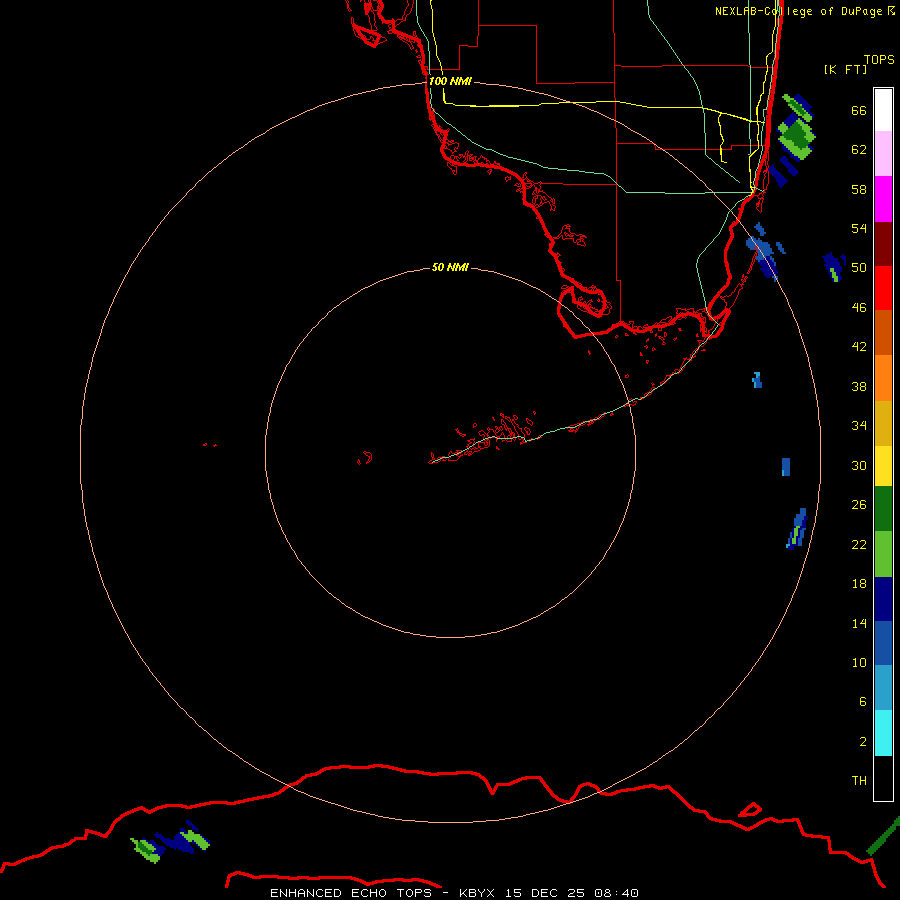Viewport: 900px width, 900px height.
Task: Click the [K FT] units label
Action: [x=845, y=69]
